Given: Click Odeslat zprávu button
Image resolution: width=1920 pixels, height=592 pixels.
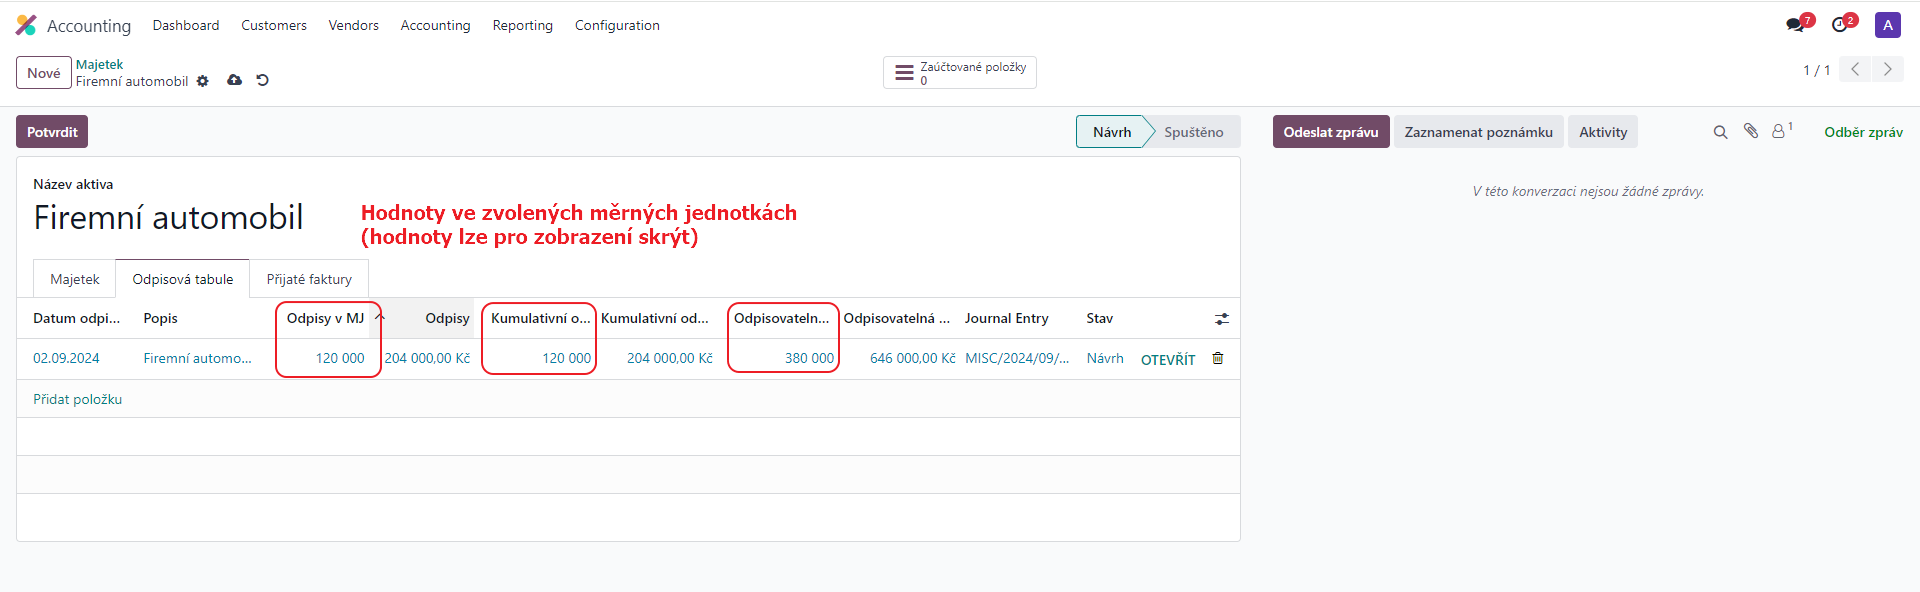Looking at the screenshot, I should (1331, 132).
